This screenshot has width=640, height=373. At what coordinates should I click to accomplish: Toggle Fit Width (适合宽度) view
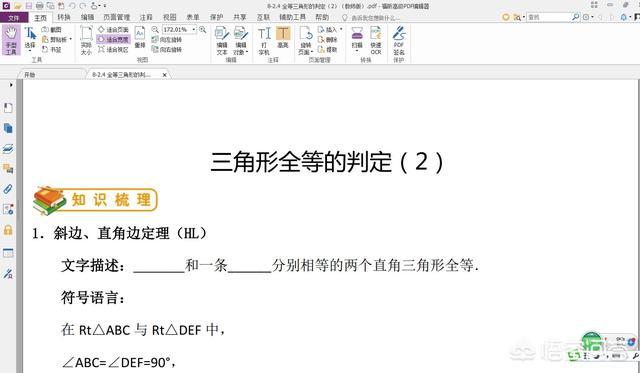click(x=113, y=40)
